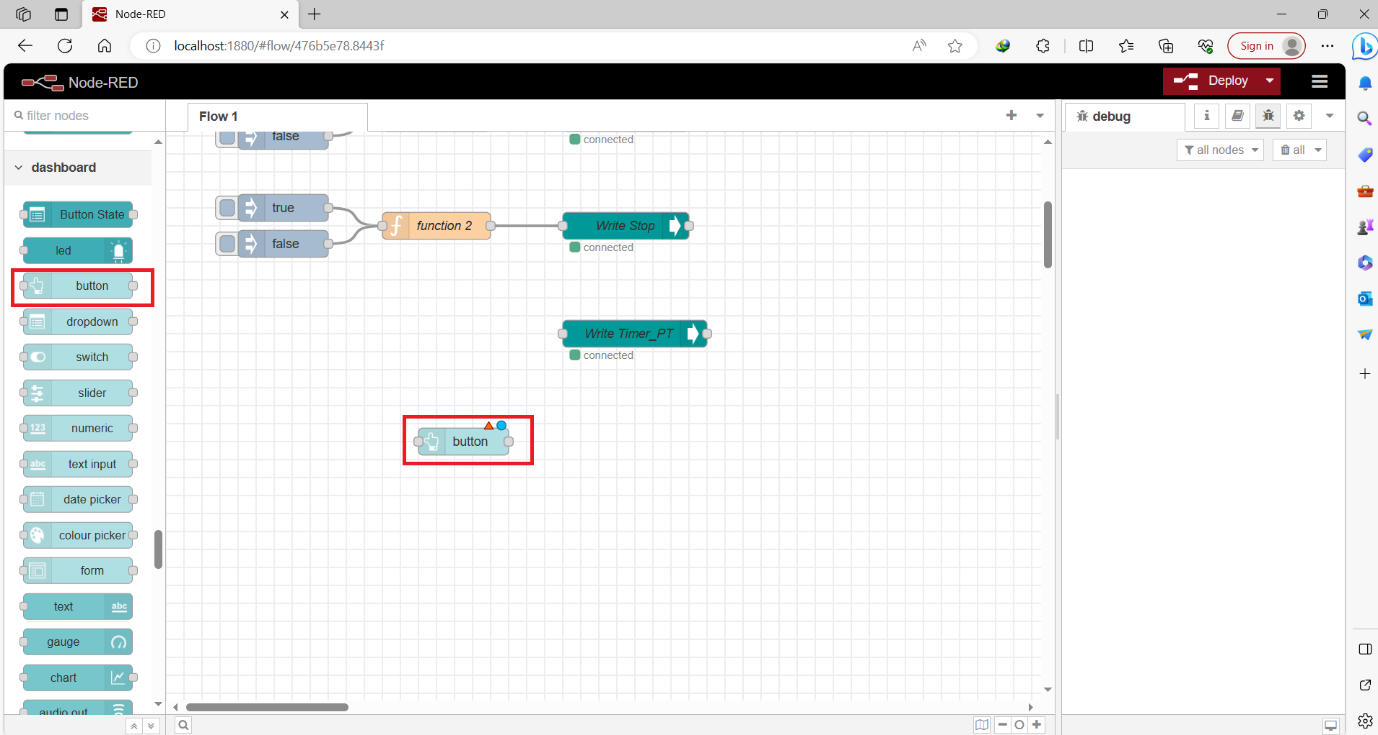Open debug sidebar settings gear
1378x735 pixels.
[x=1298, y=116]
